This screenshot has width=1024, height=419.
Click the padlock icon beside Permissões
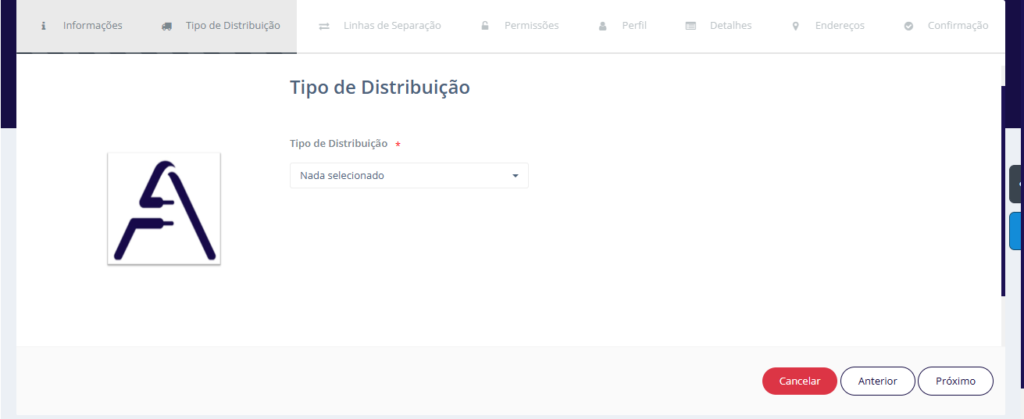[485, 26]
